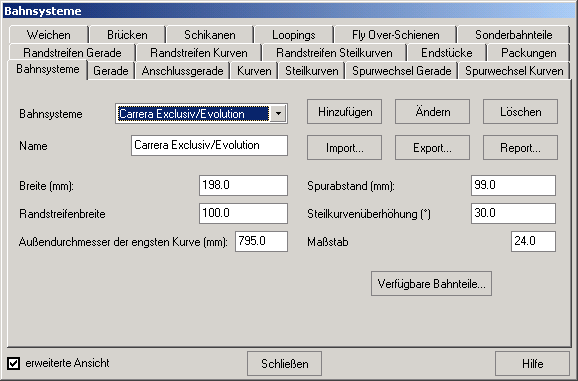Click the Außendurchmesser der engsten Kurve field
The image size is (578, 381).
pyautogui.click(x=261, y=242)
